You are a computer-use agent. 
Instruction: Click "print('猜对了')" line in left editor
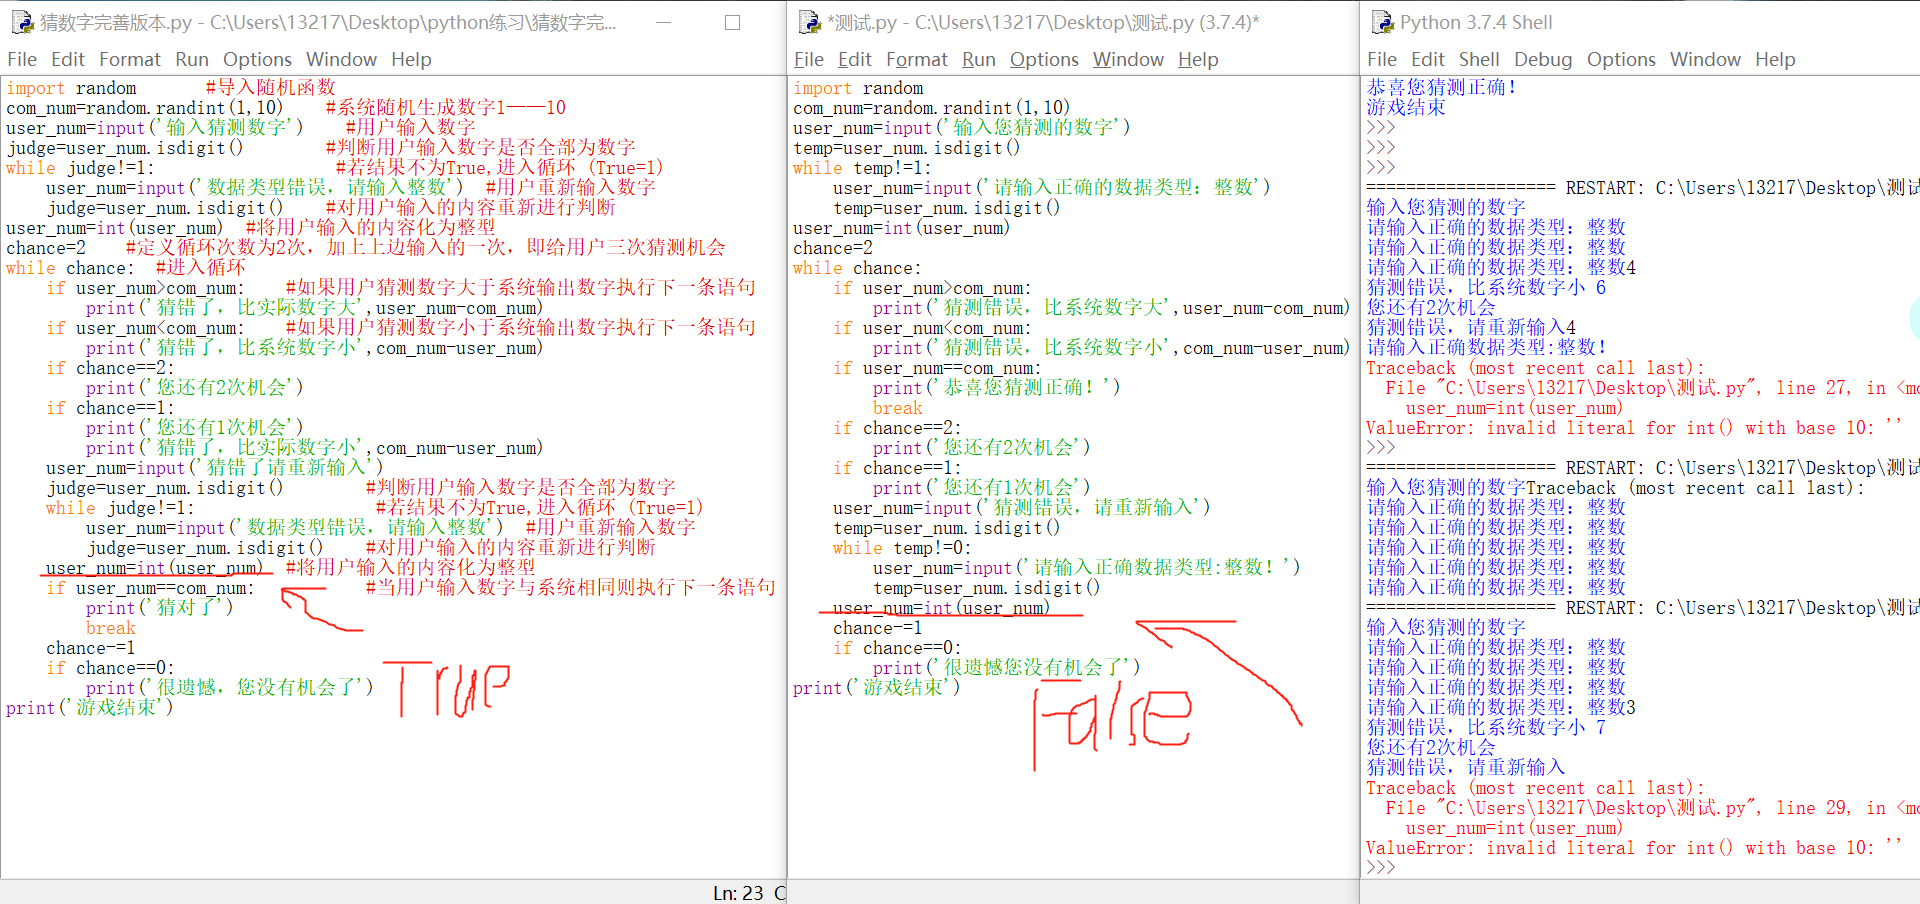(160, 608)
